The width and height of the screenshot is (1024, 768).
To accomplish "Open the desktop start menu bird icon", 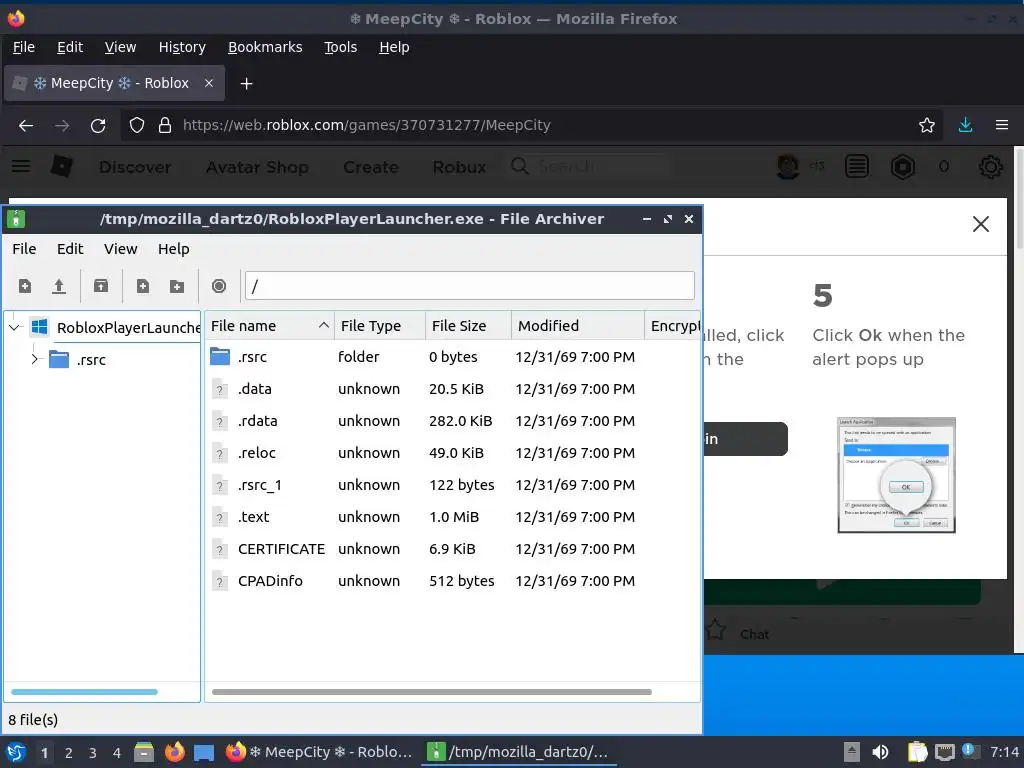I will coord(16,752).
